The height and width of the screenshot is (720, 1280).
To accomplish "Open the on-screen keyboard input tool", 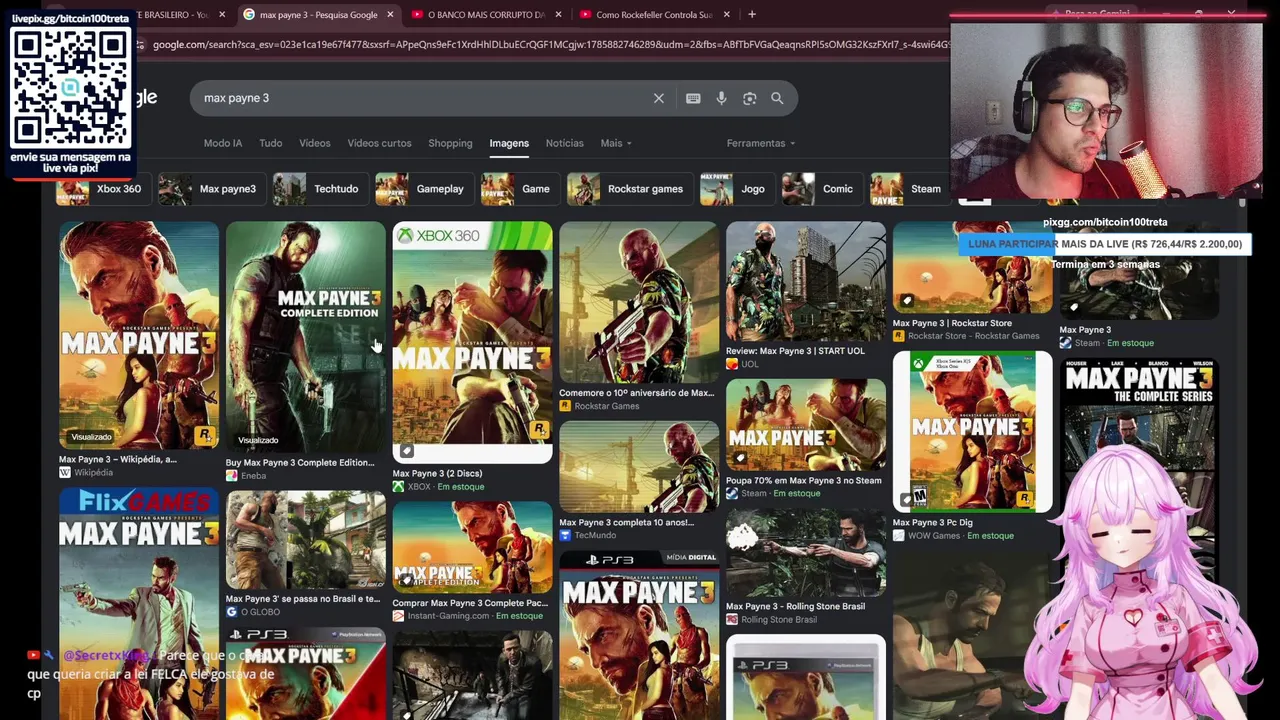I will click(x=693, y=98).
